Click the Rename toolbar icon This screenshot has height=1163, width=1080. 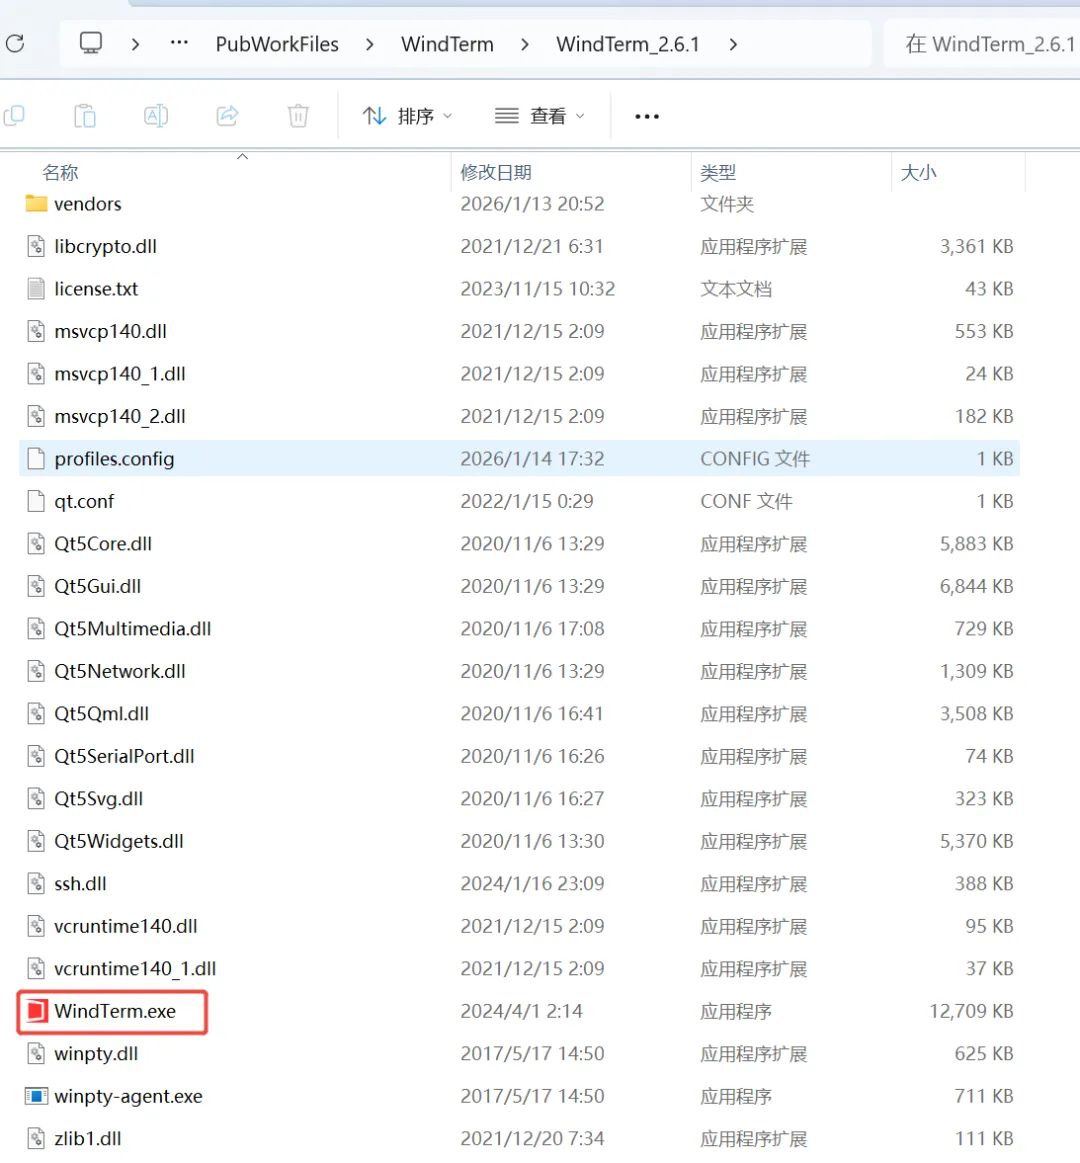156,116
